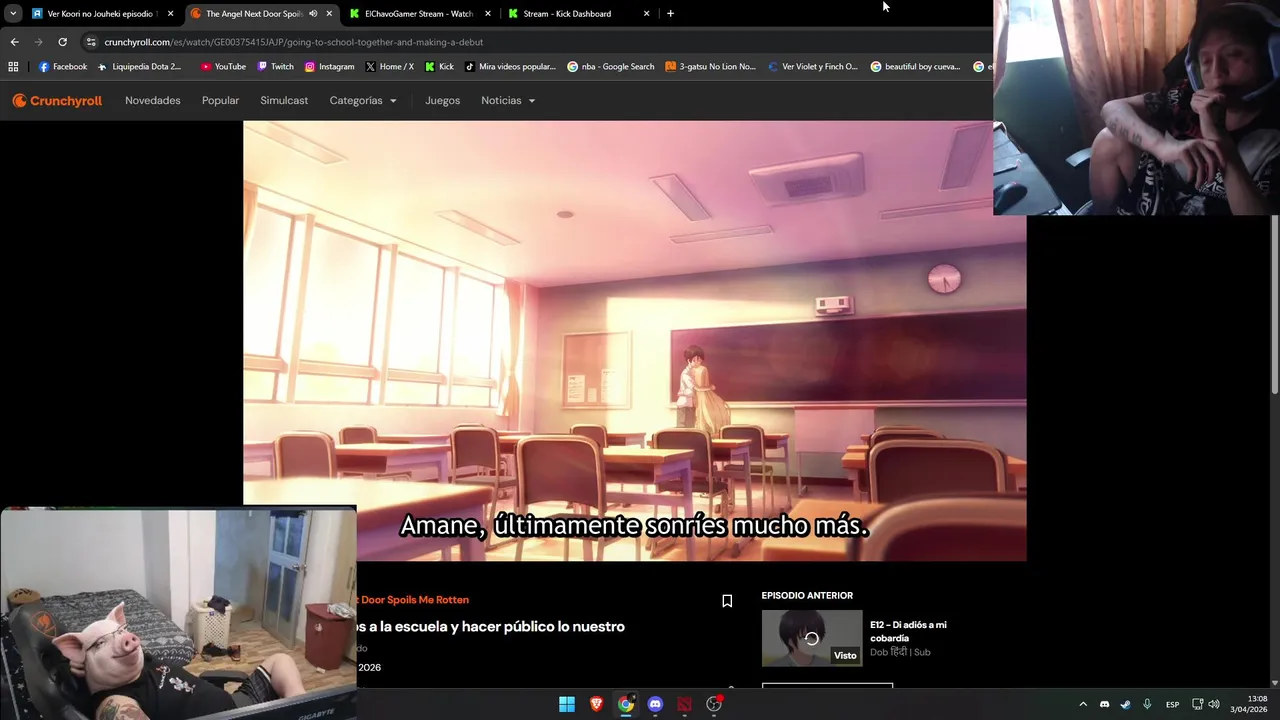Bookmark this episode with the watchlist icon

pos(727,601)
